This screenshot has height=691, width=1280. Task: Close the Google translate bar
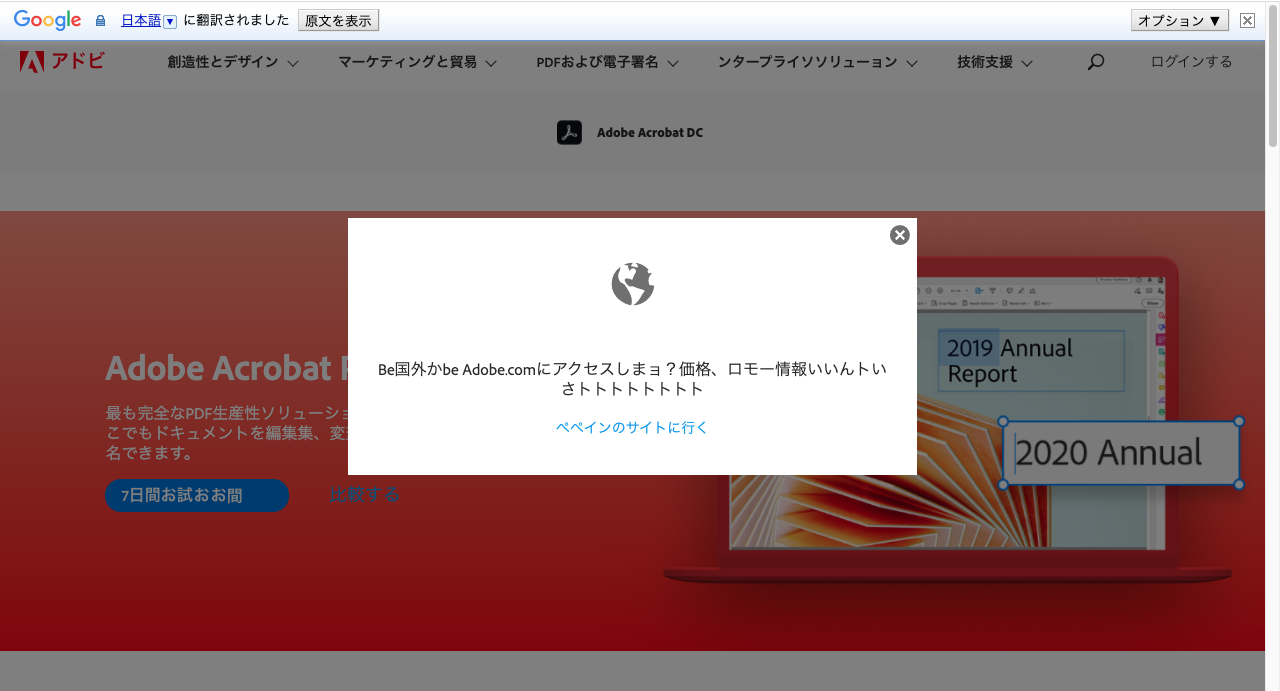pos(1247,20)
